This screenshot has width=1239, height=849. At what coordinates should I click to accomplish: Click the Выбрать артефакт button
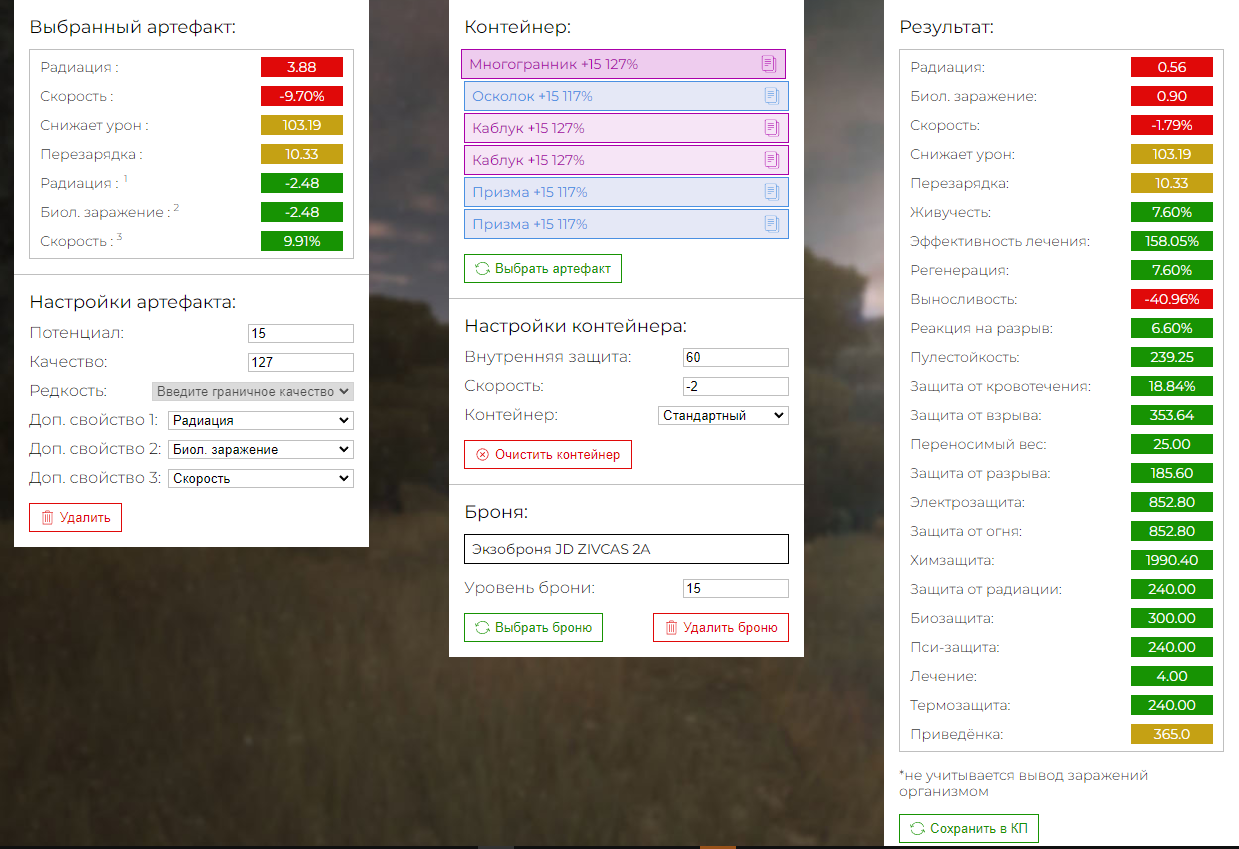(x=543, y=269)
